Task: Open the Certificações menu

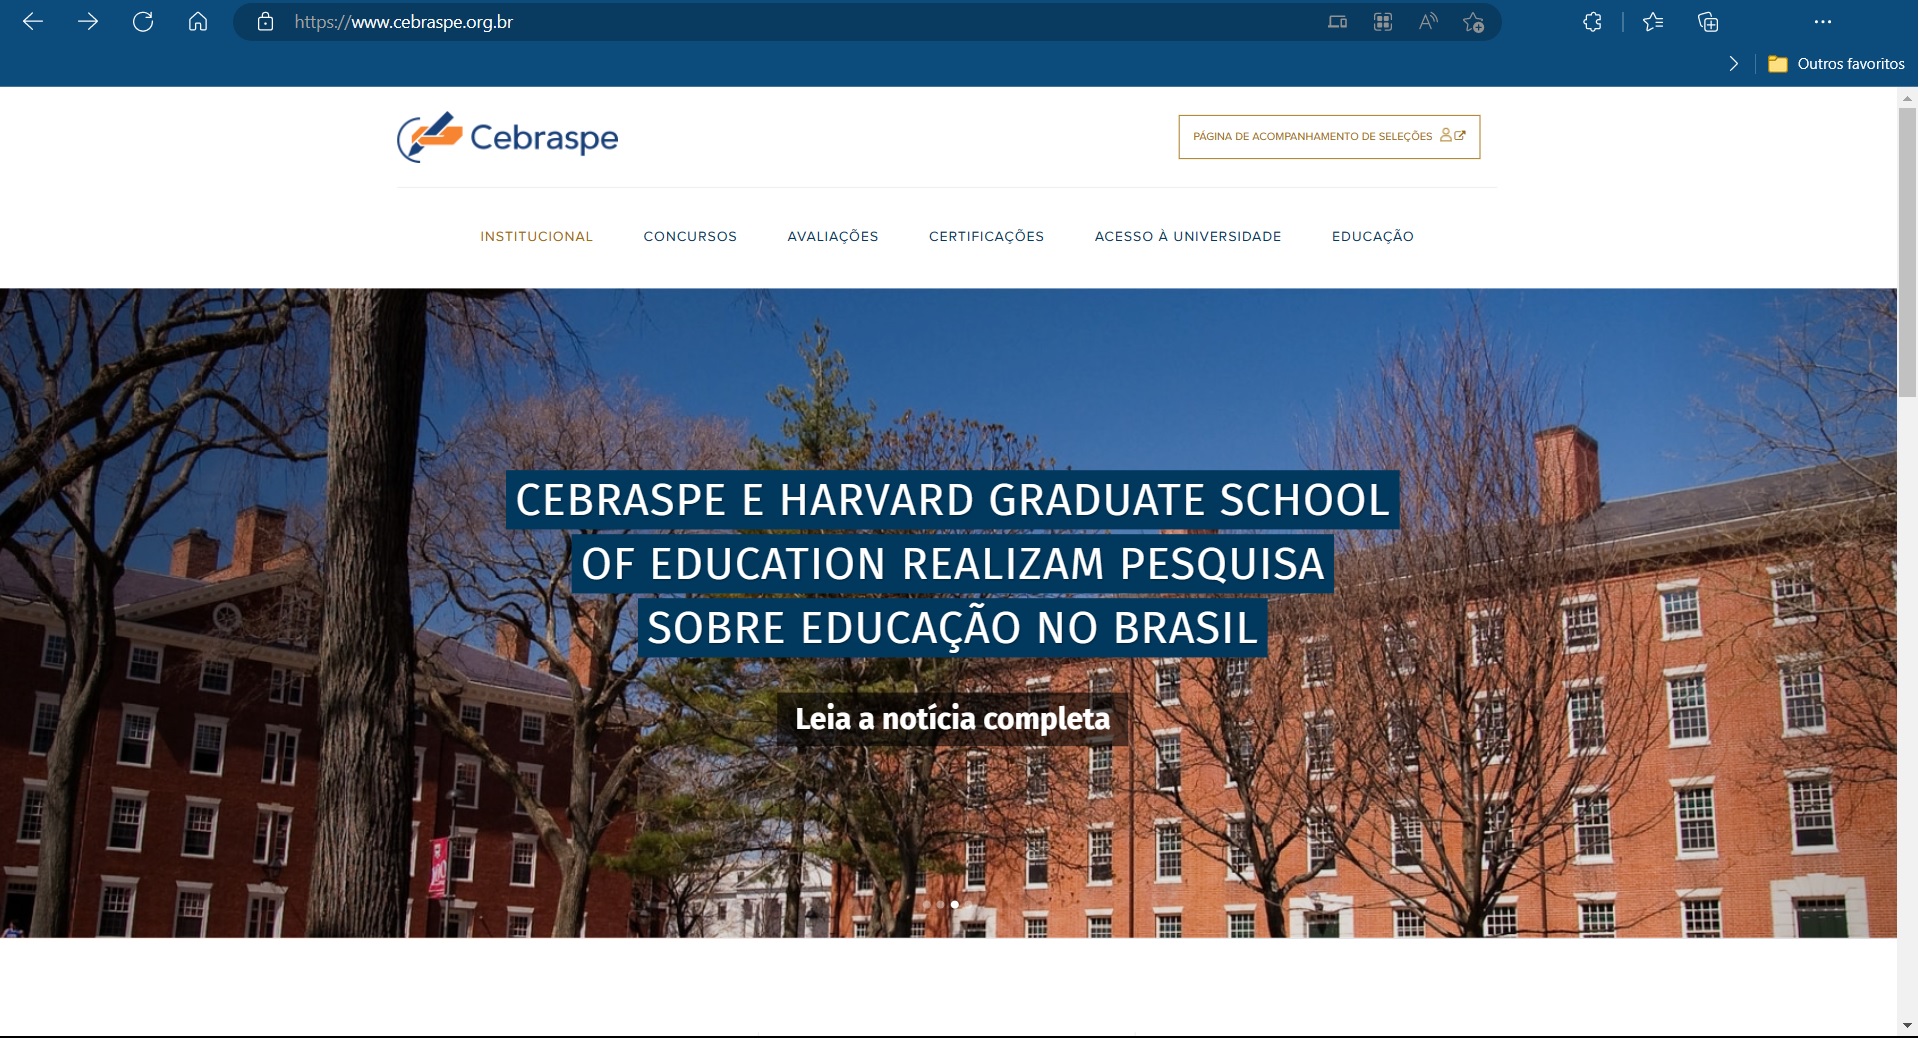Action: [986, 237]
